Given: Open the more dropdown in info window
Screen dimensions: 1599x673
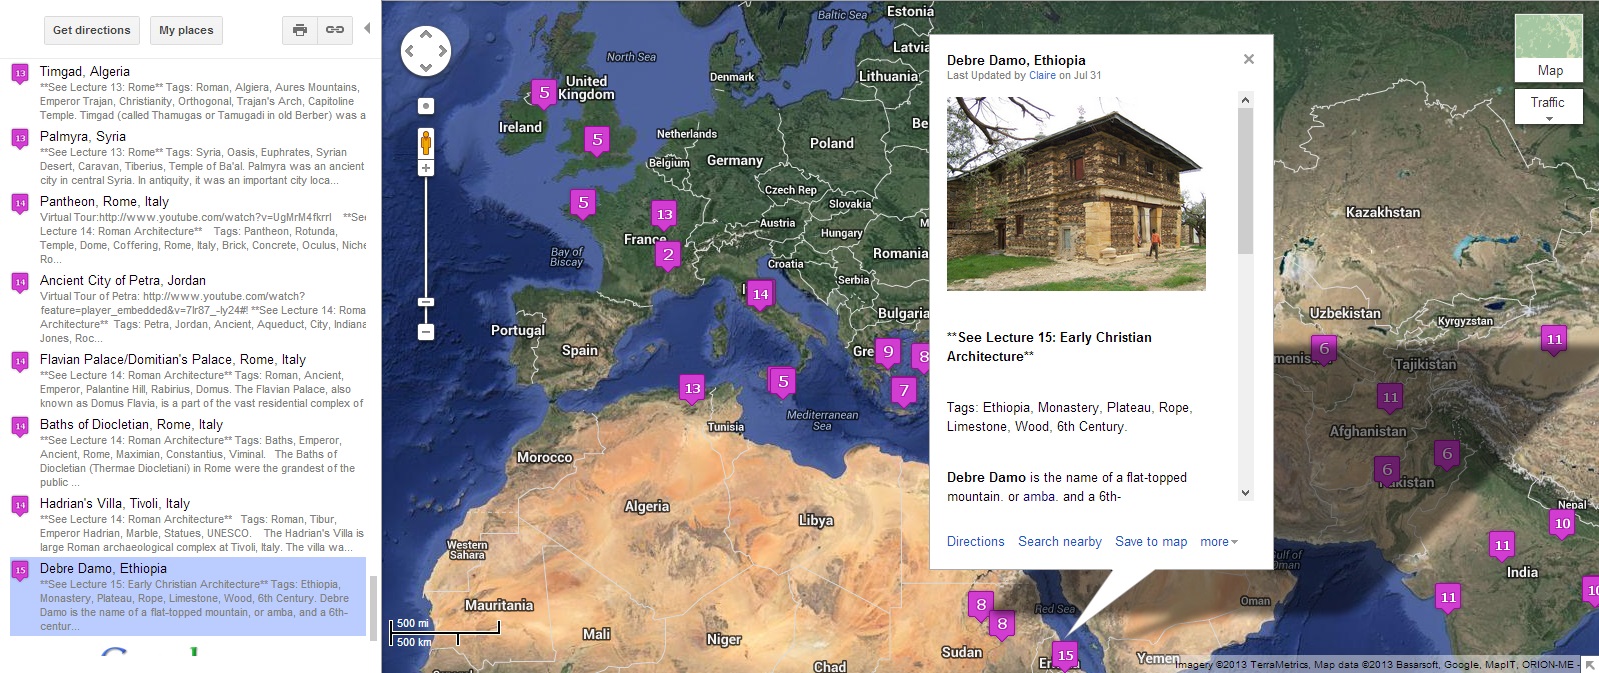Looking at the screenshot, I should [1219, 541].
